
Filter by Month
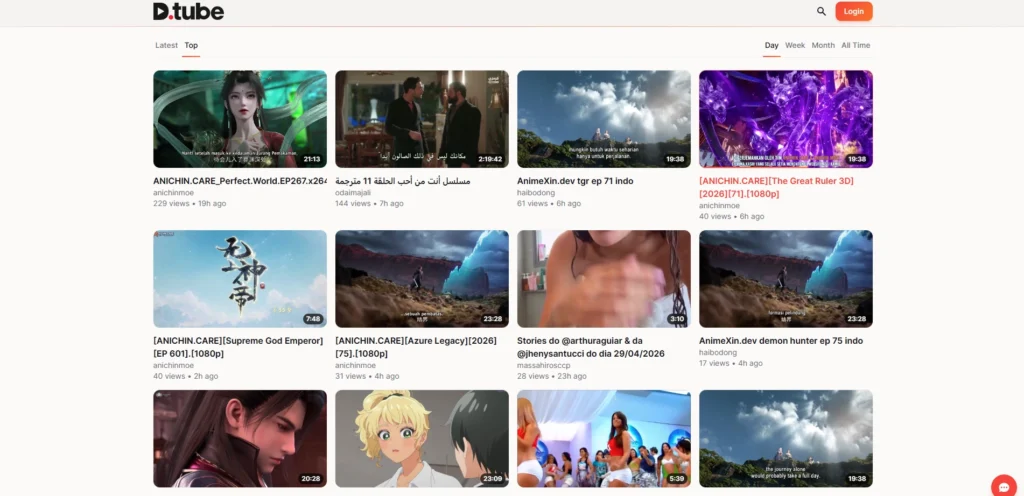pos(823,46)
